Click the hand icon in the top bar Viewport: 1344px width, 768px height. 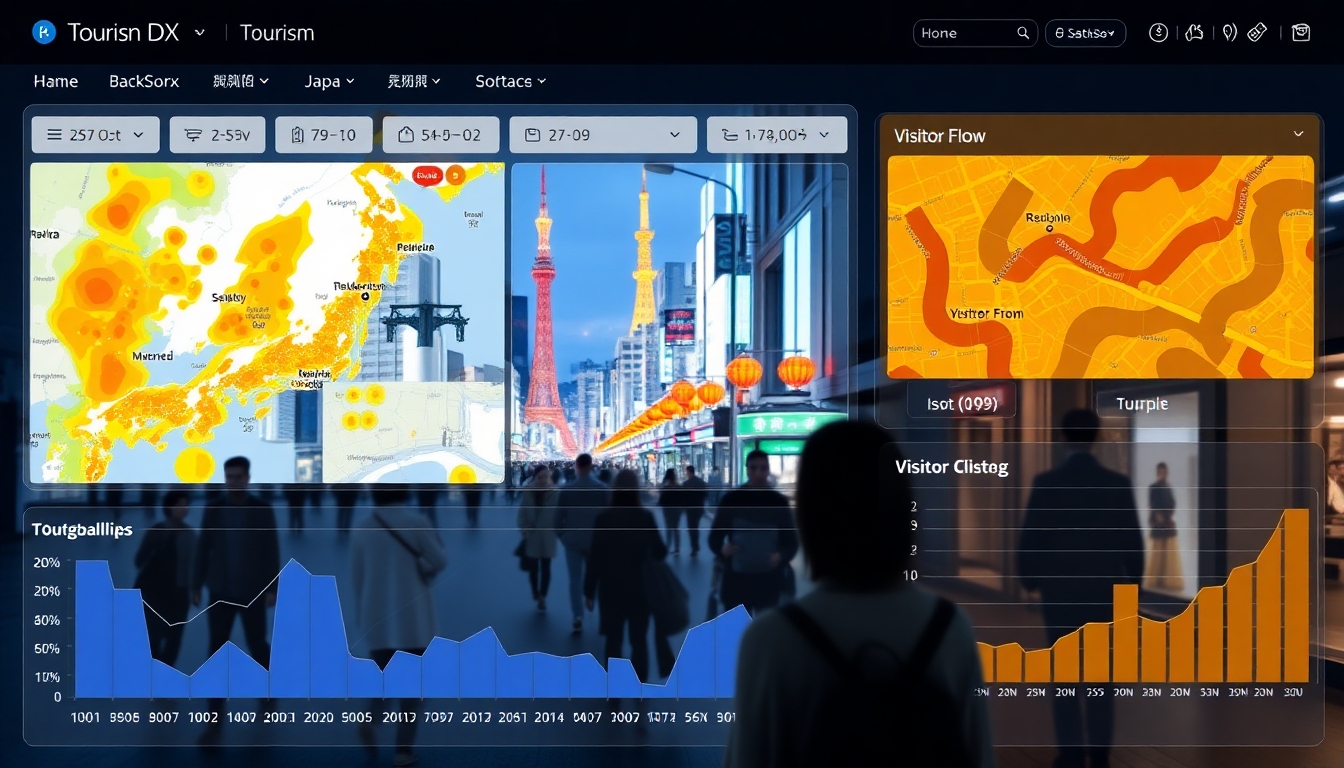point(1194,33)
